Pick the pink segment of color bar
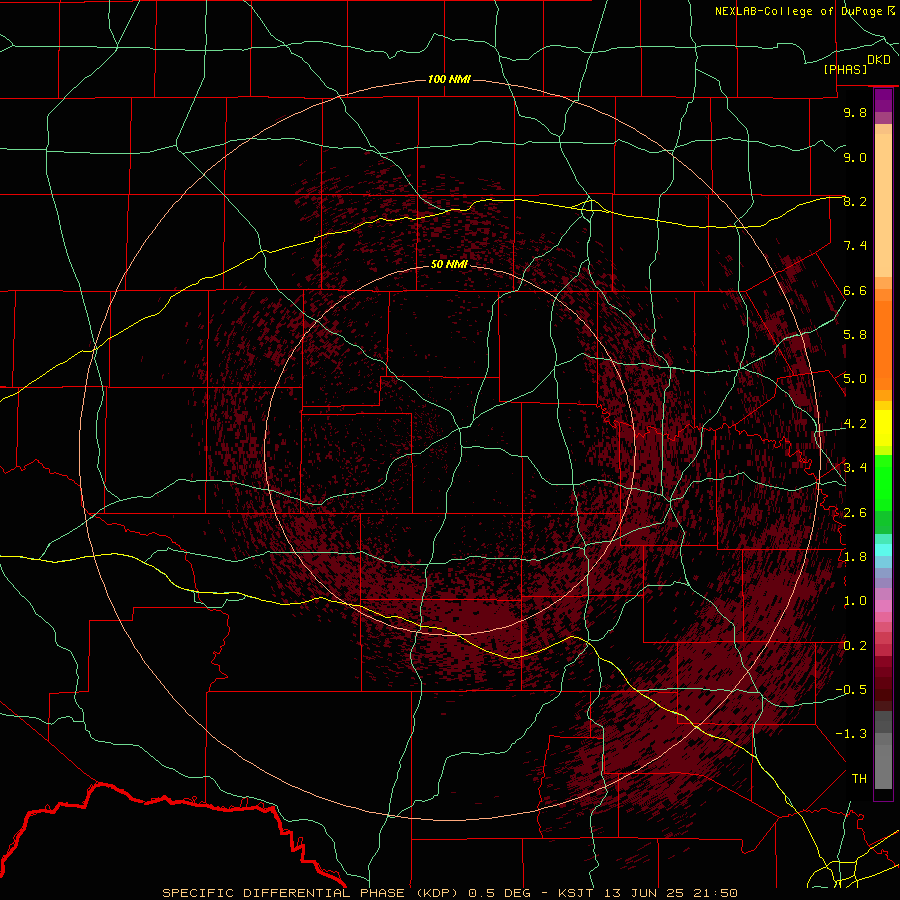The image size is (900, 900). [883, 606]
